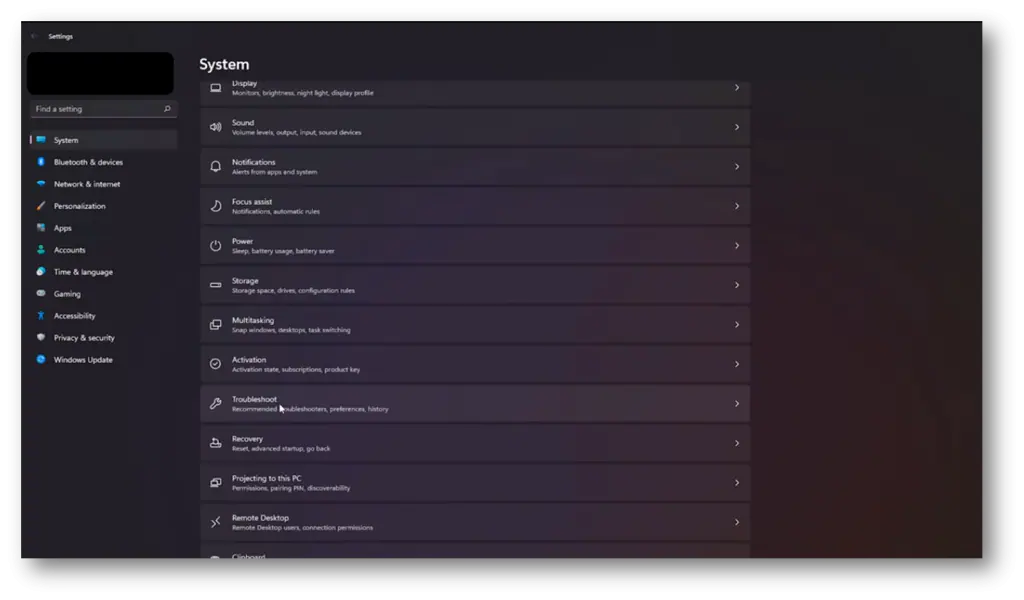Open Storage using its chevron

[x=737, y=285]
